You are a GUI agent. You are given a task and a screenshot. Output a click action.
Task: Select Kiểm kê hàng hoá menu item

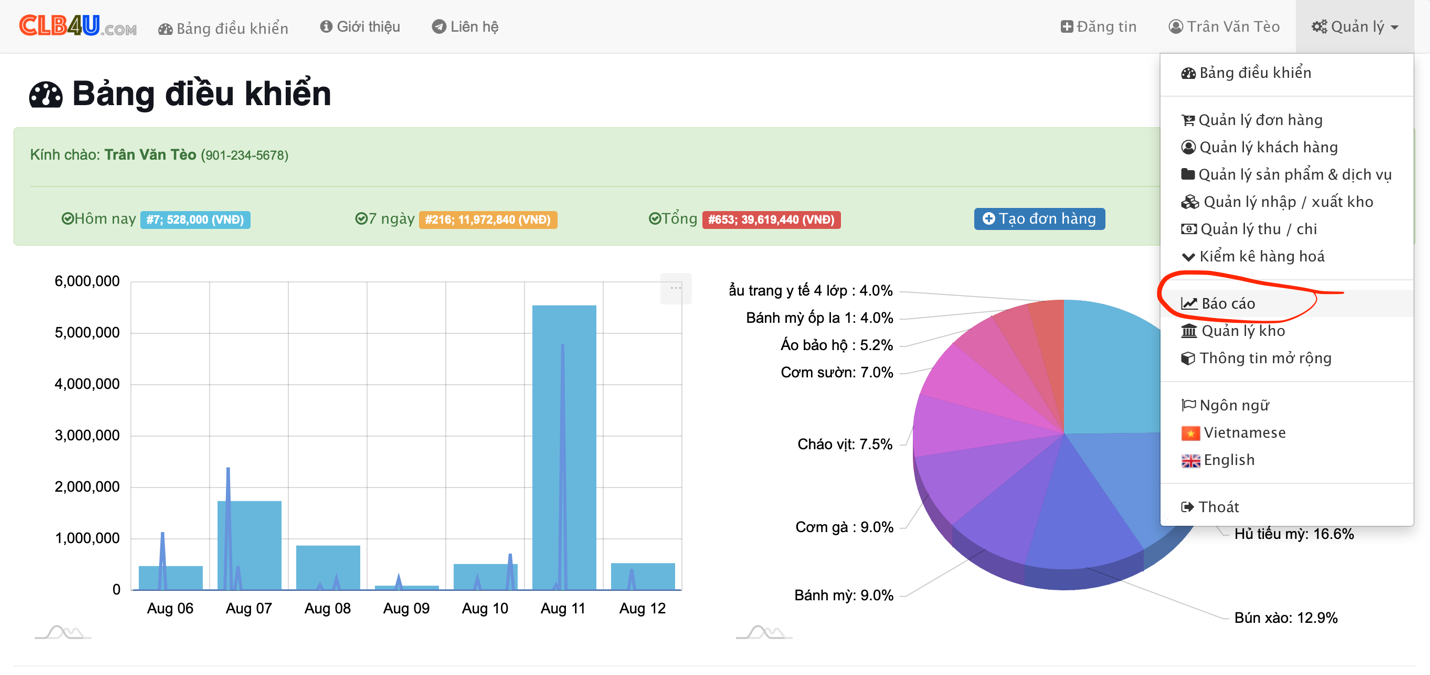tap(1261, 256)
